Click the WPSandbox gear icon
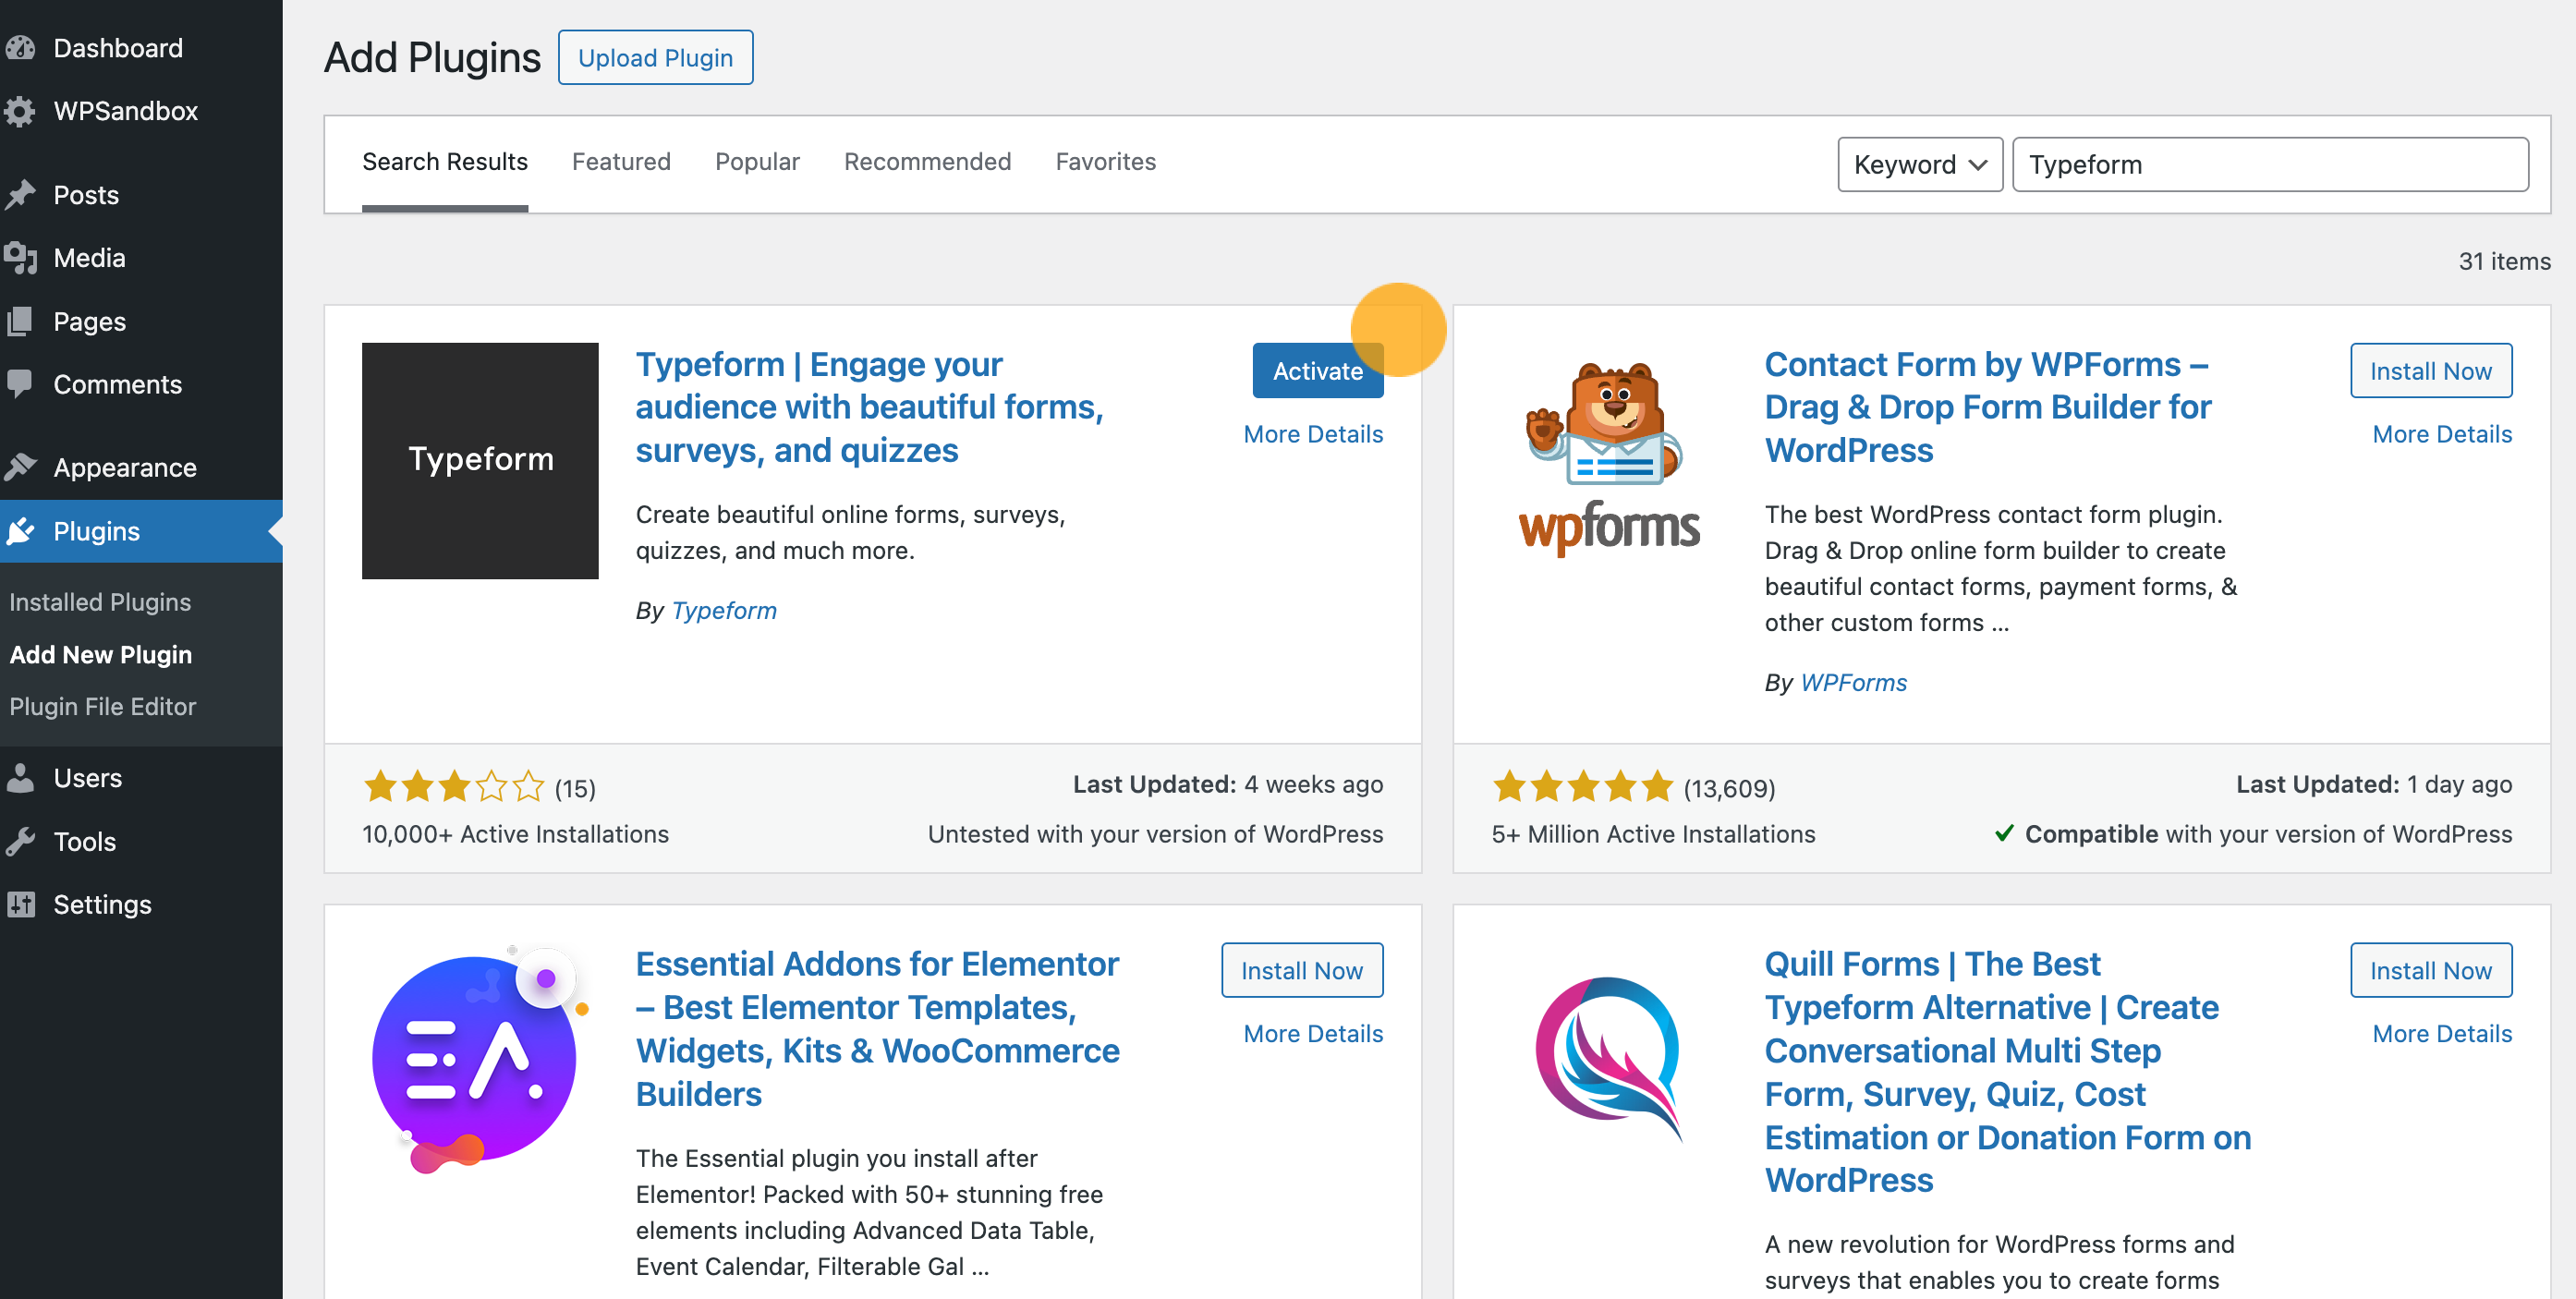Screen dimensions: 2576x1299 coord(20,111)
